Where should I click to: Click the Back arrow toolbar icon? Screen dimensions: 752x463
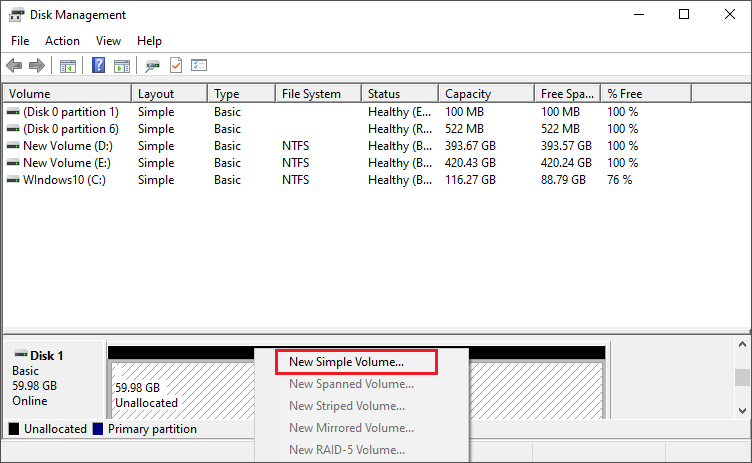tap(14, 66)
